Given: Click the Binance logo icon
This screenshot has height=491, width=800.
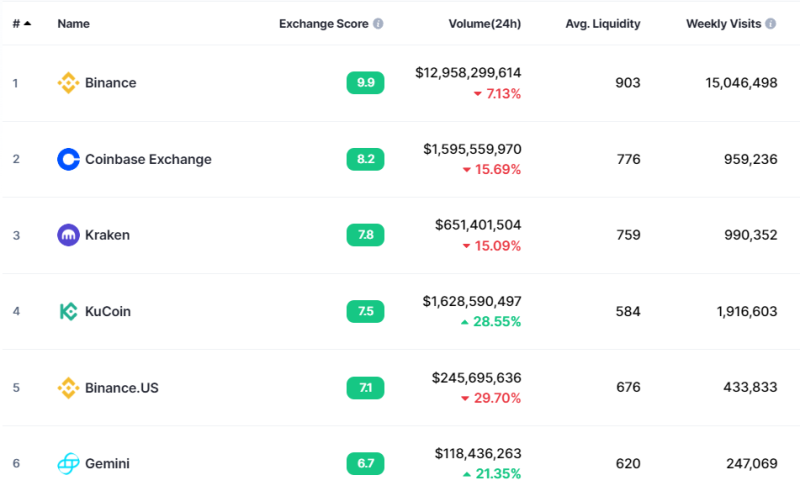Looking at the screenshot, I should tap(68, 83).
